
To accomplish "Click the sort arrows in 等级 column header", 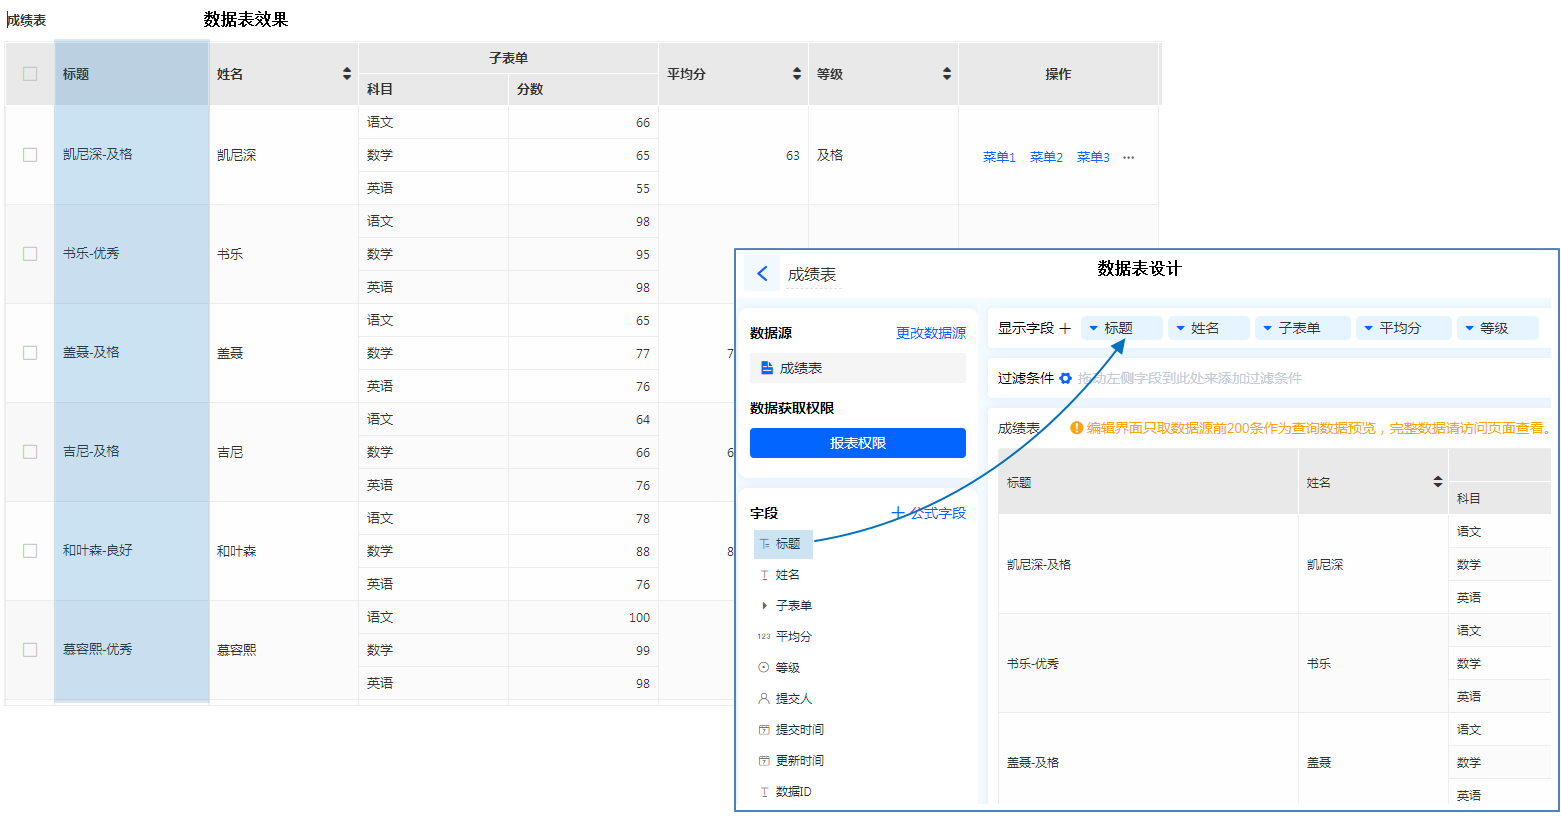I will tap(947, 74).
